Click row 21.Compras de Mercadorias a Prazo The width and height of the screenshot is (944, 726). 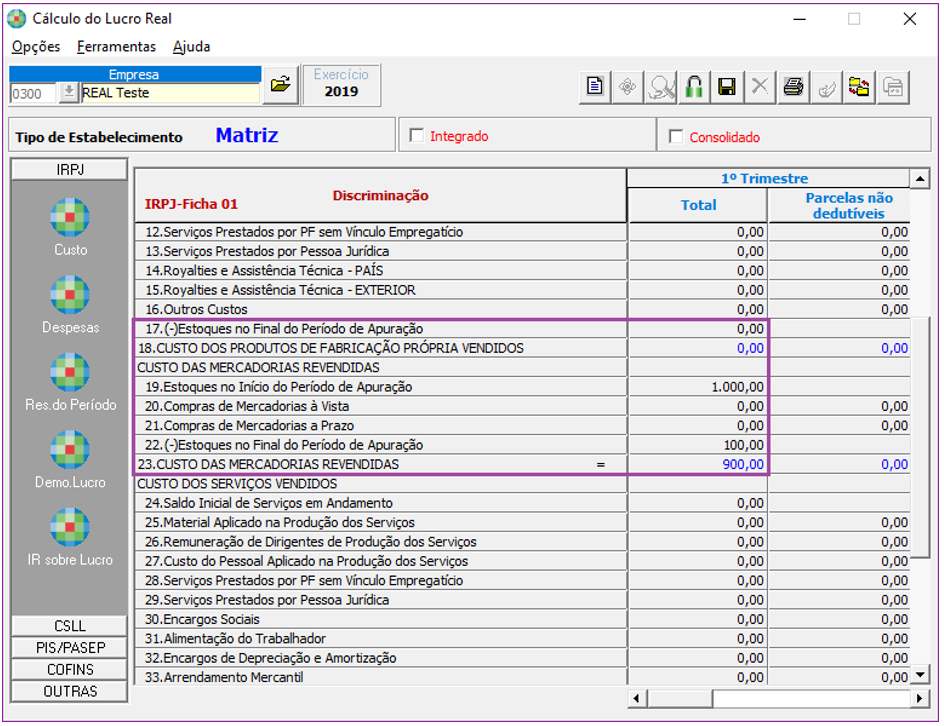point(380,425)
